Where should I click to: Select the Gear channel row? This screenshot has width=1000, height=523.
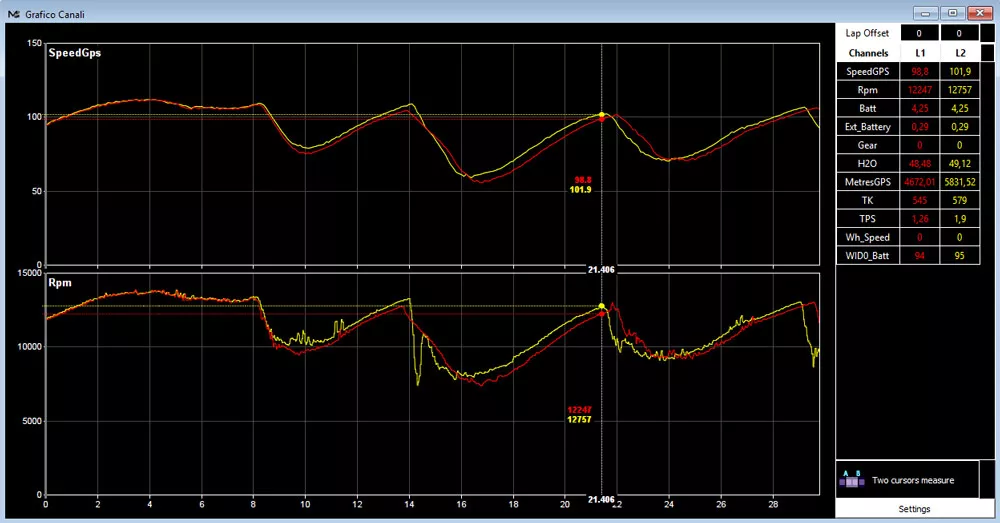[908, 145]
